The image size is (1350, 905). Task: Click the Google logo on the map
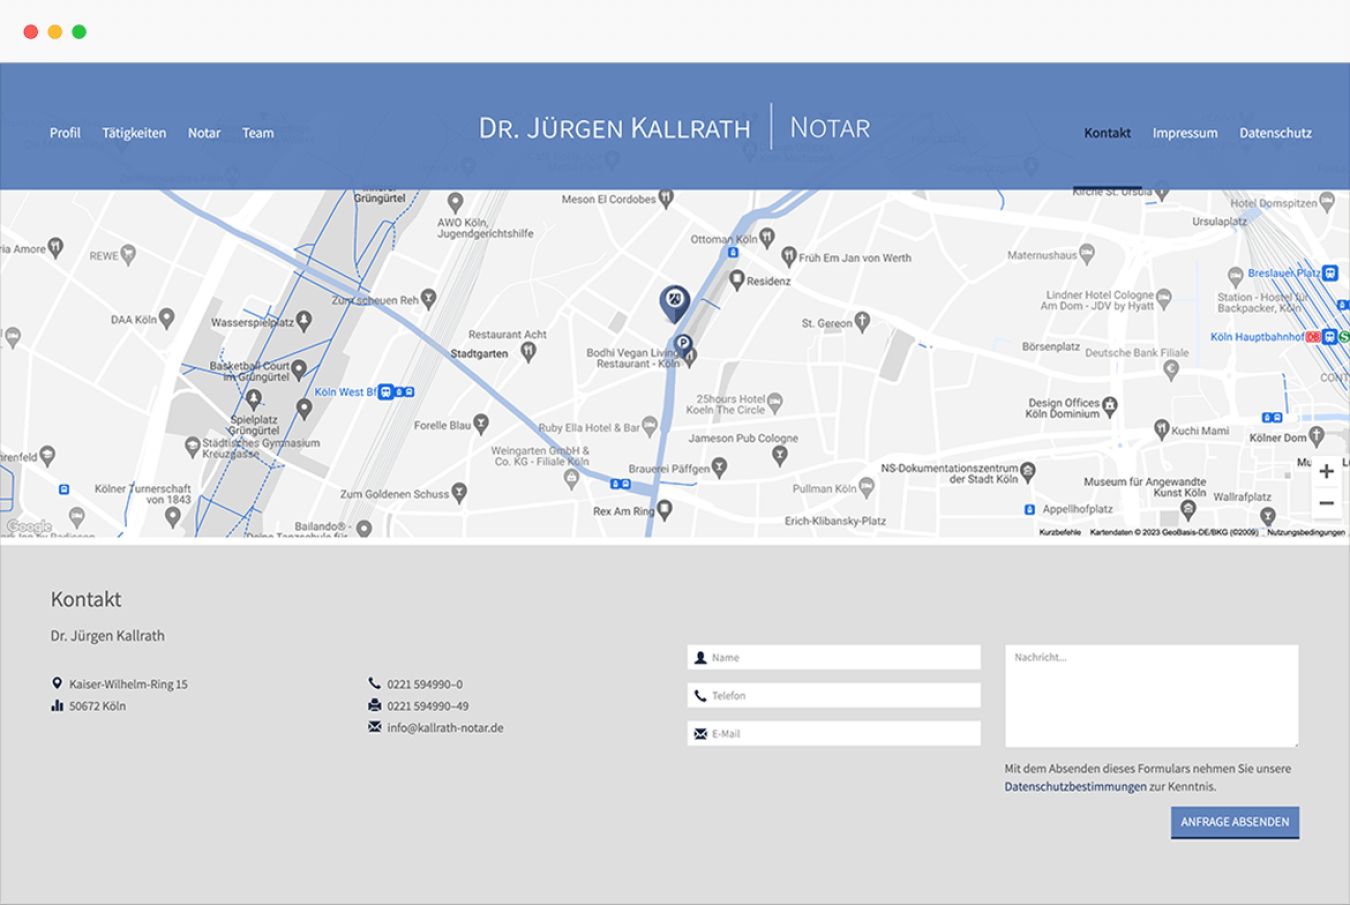[x=29, y=526]
